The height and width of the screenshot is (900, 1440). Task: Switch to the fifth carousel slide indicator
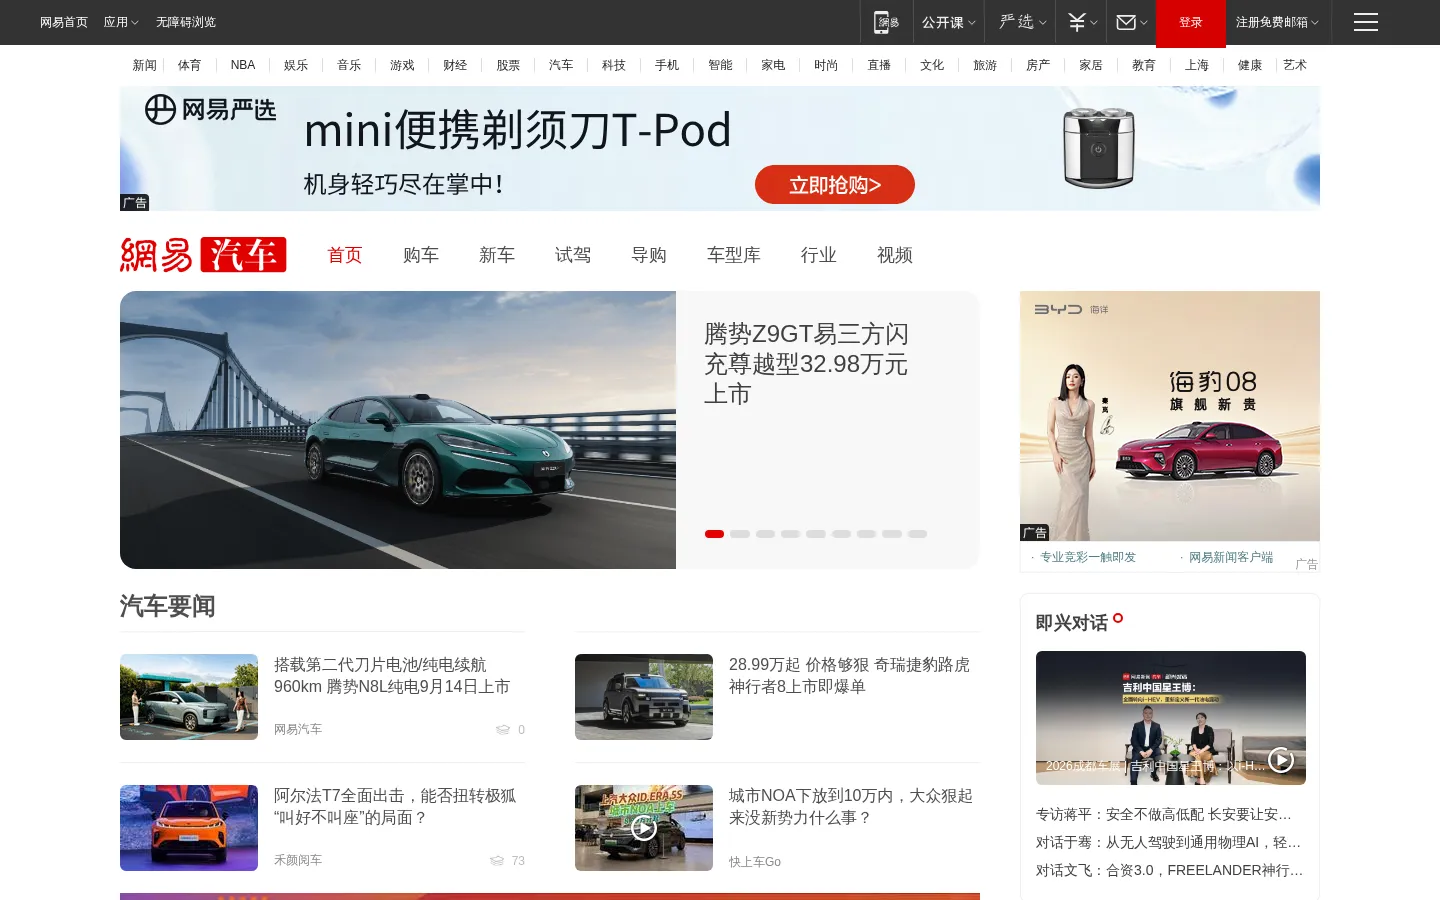tap(816, 534)
